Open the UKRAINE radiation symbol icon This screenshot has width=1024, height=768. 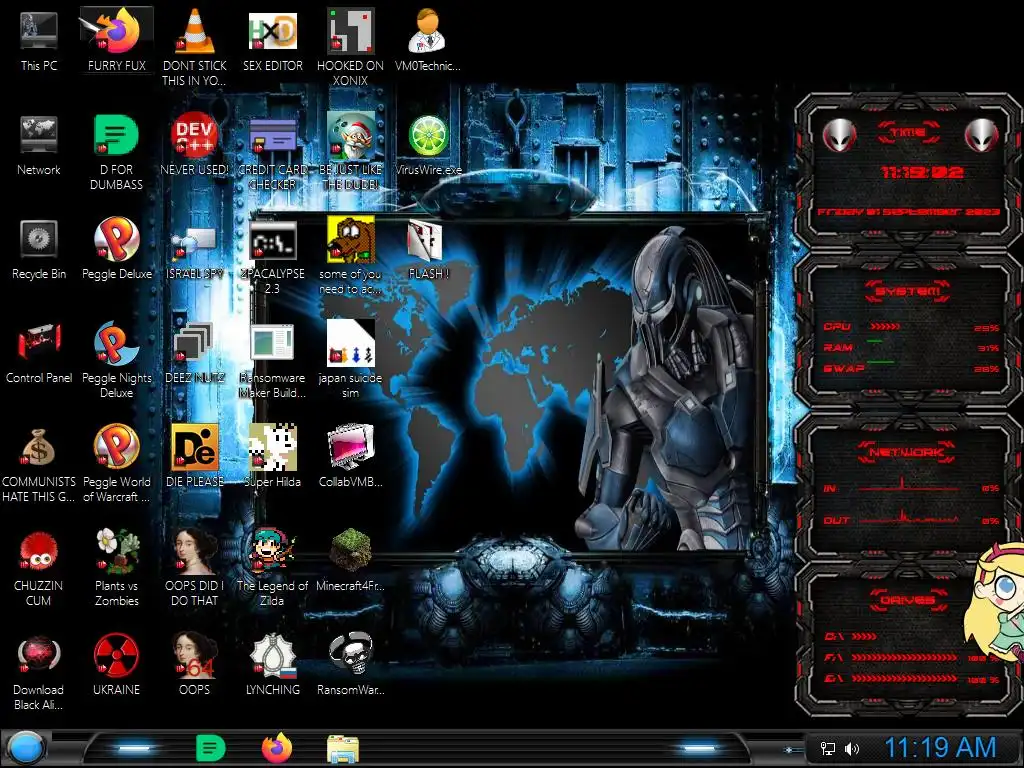coord(117,654)
